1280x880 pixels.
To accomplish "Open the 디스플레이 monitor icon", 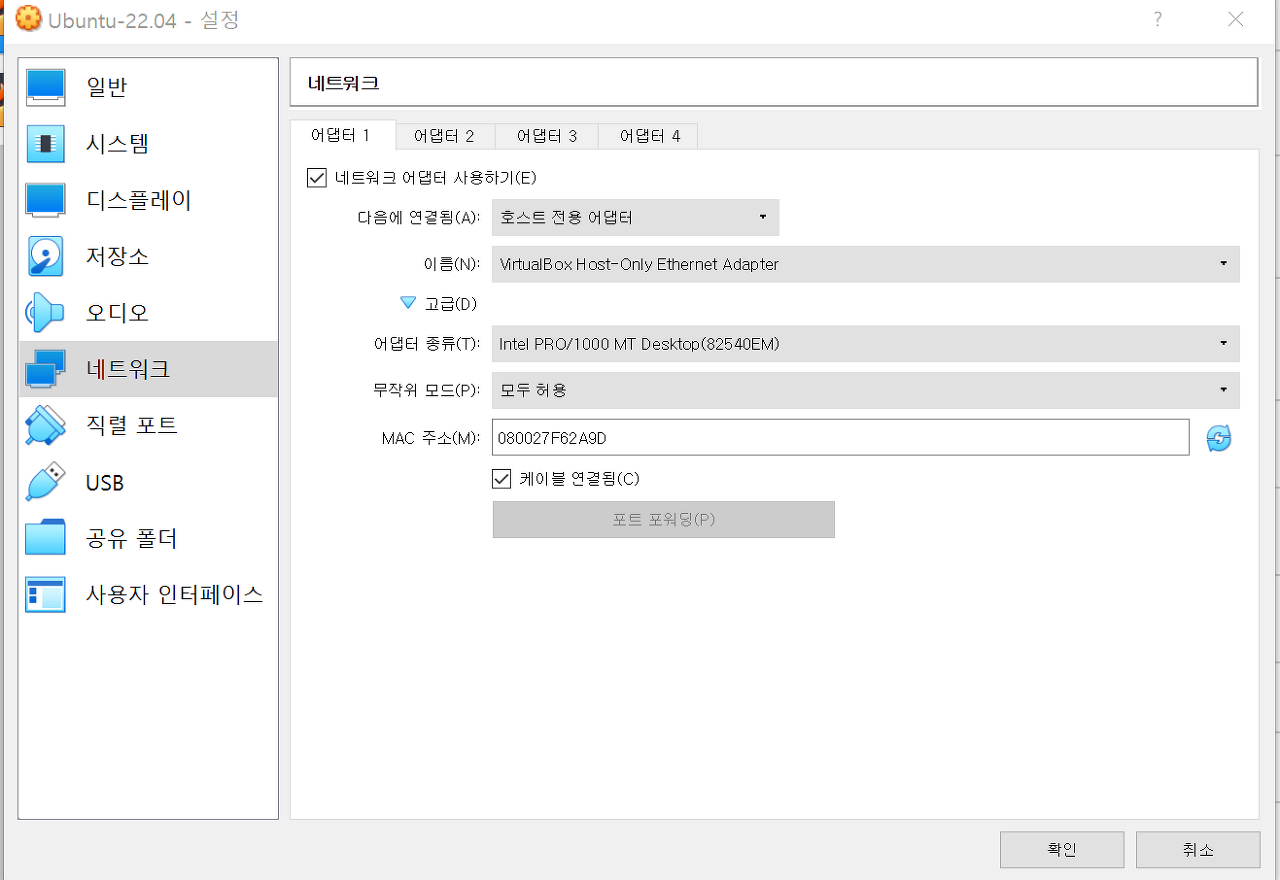I will coord(46,199).
